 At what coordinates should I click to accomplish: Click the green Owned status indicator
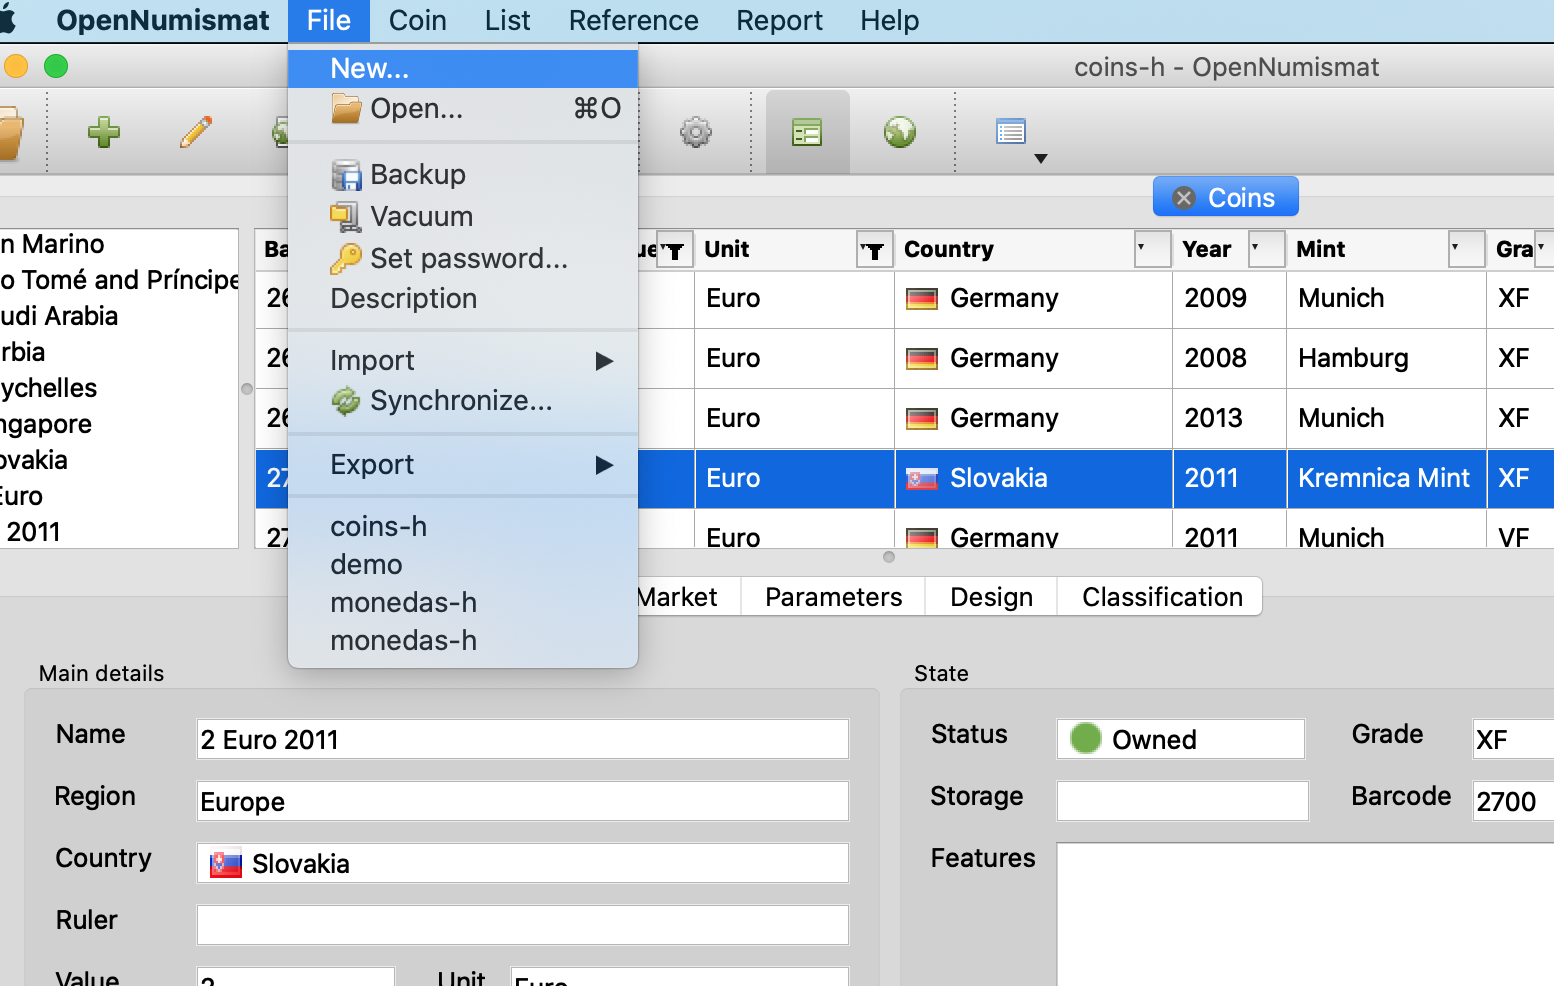click(x=1086, y=739)
